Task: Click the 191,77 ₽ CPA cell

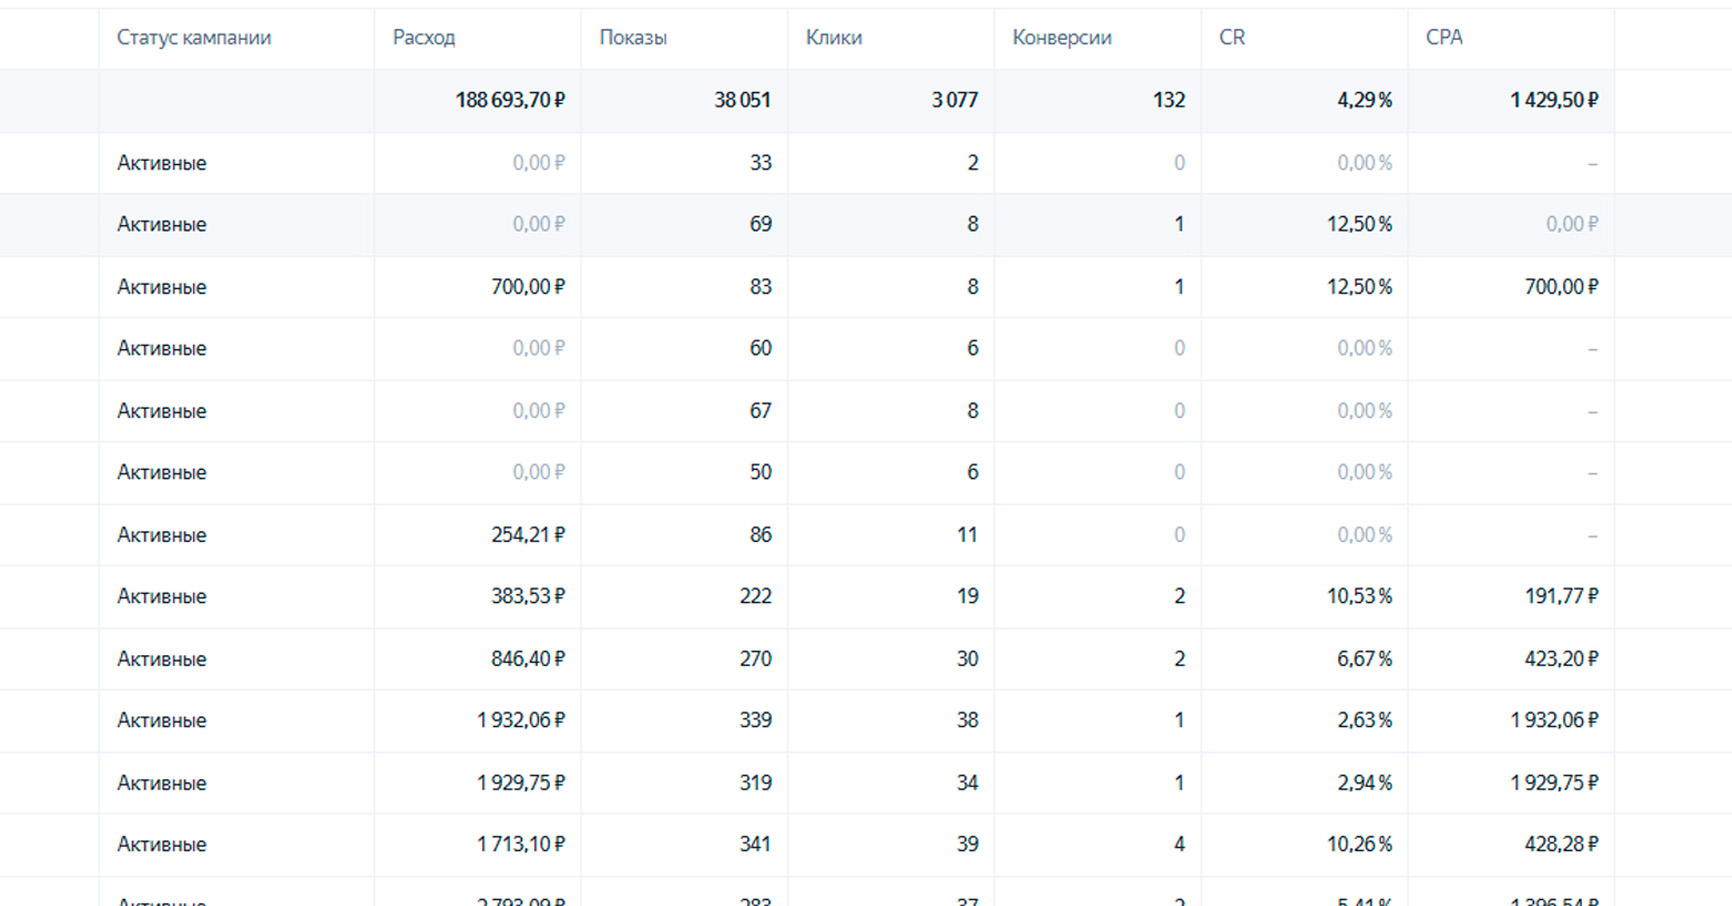Action: [1561, 597]
